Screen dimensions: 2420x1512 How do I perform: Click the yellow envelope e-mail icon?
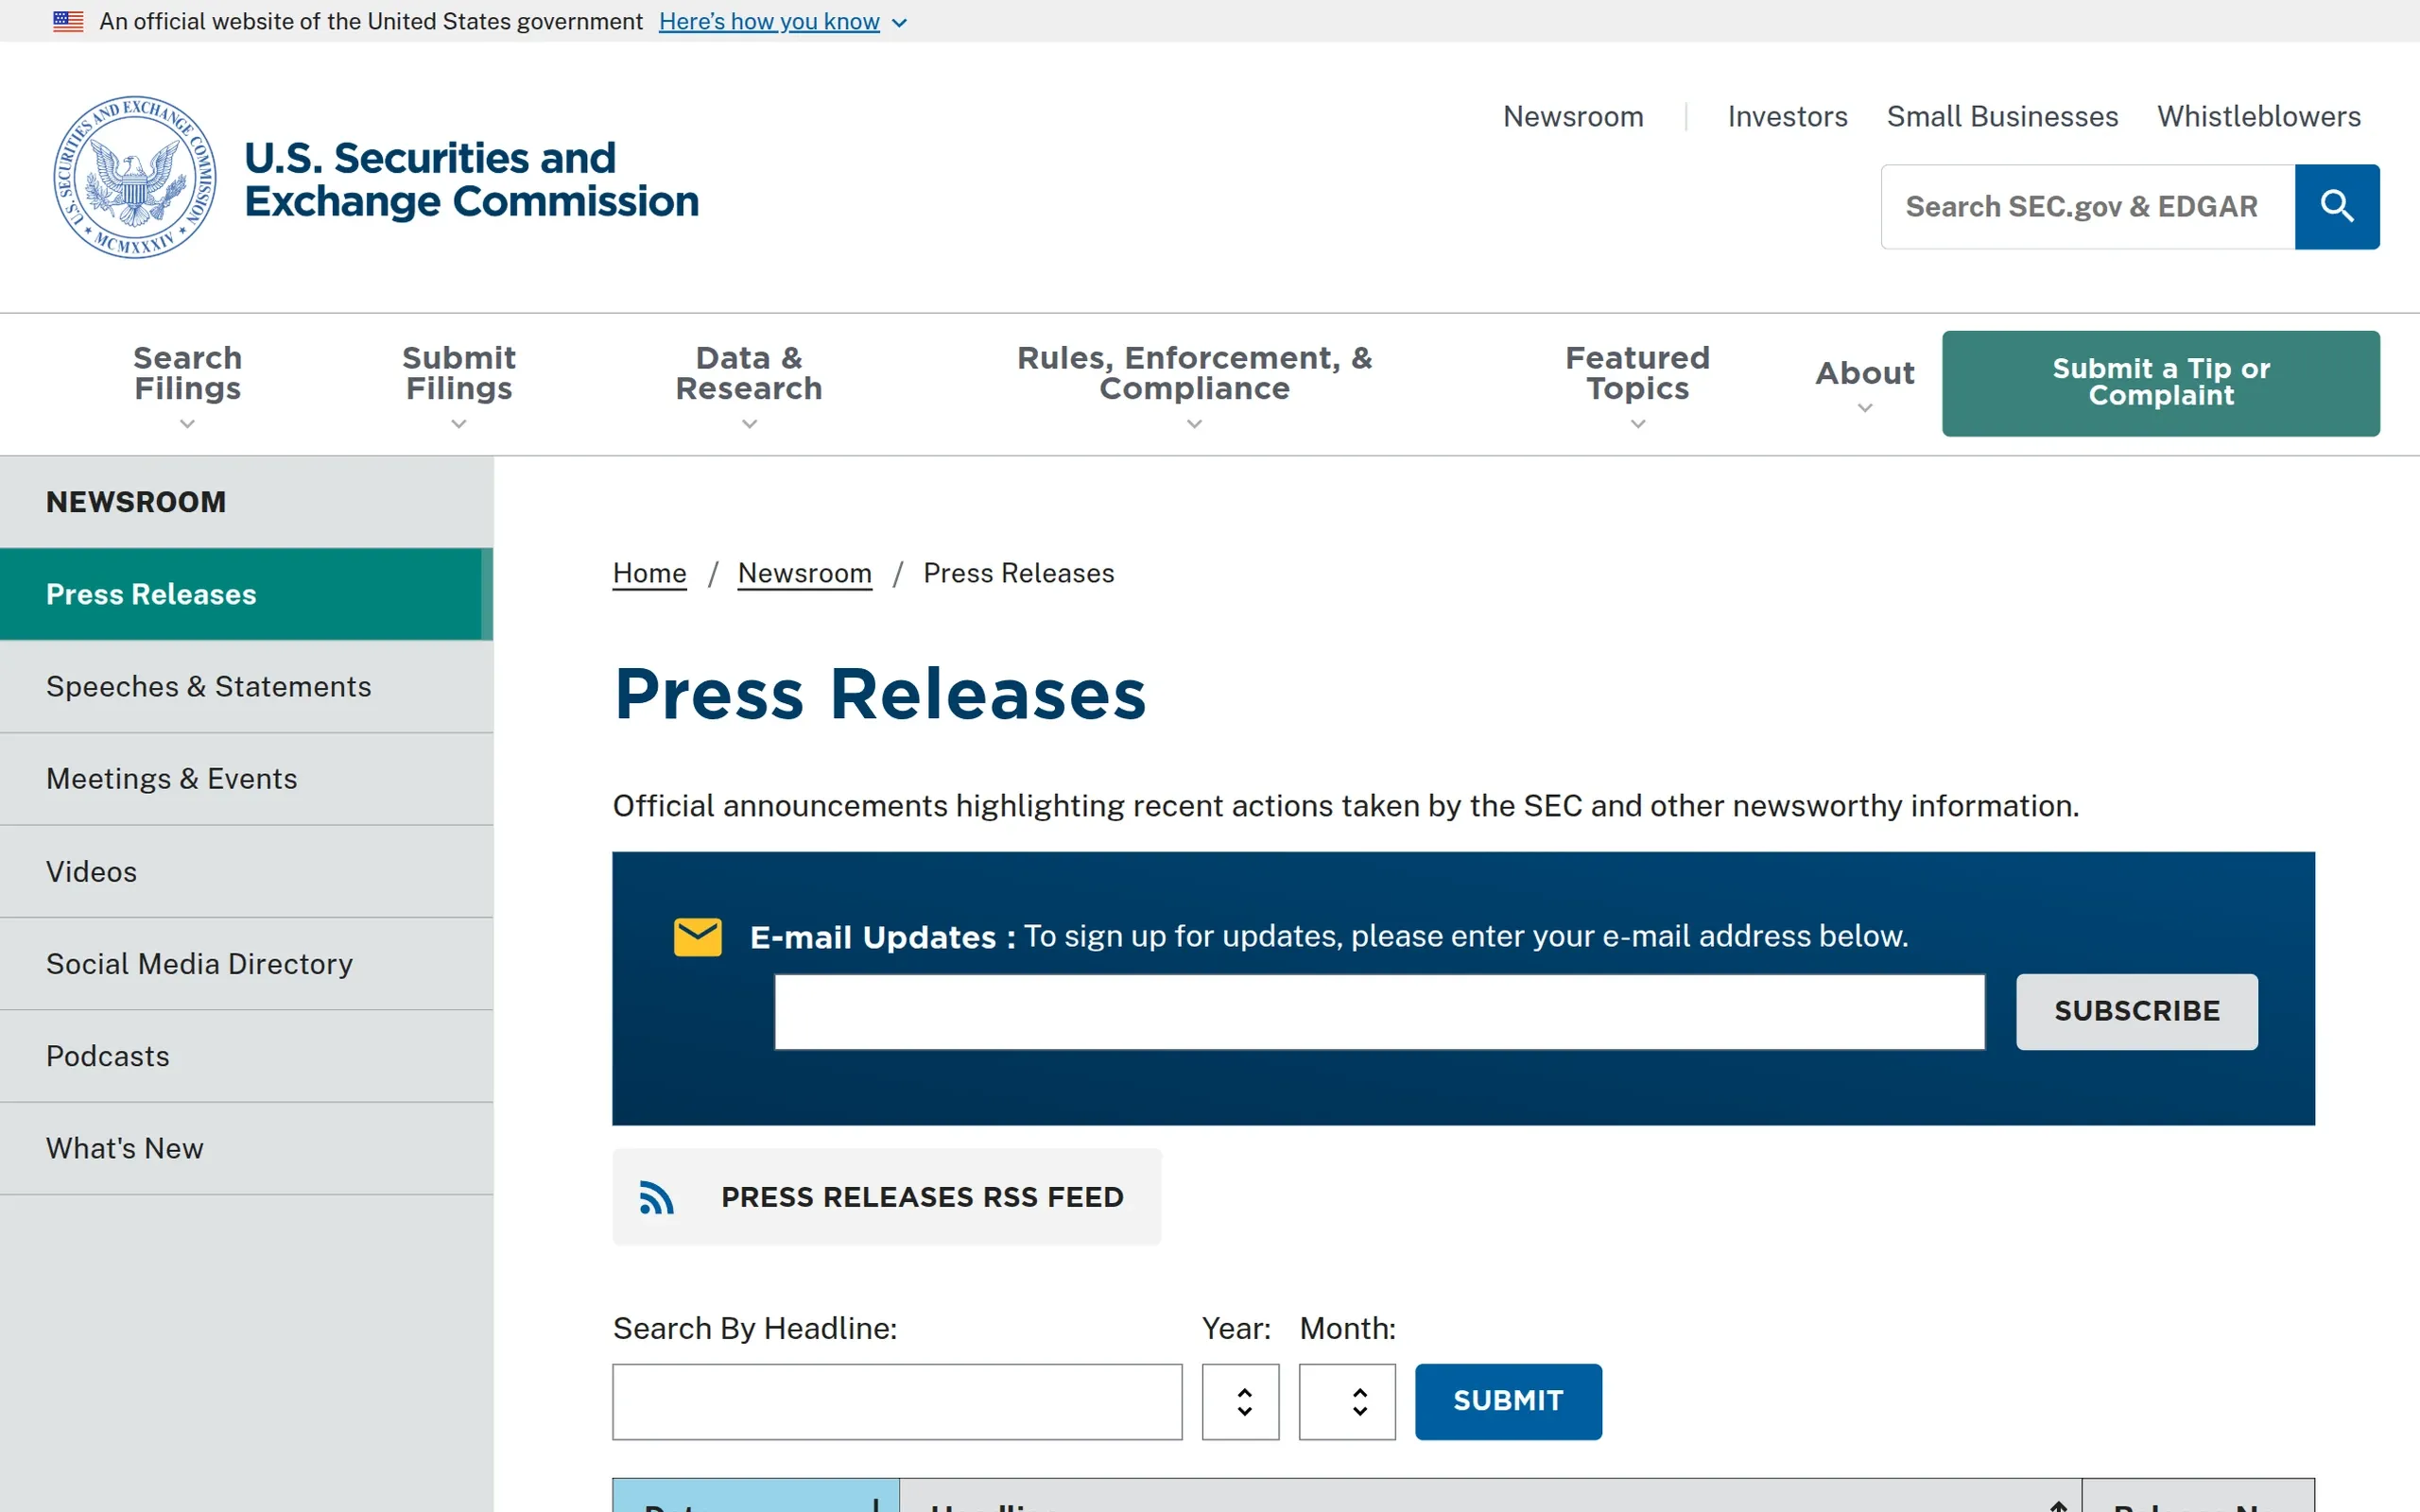point(697,937)
